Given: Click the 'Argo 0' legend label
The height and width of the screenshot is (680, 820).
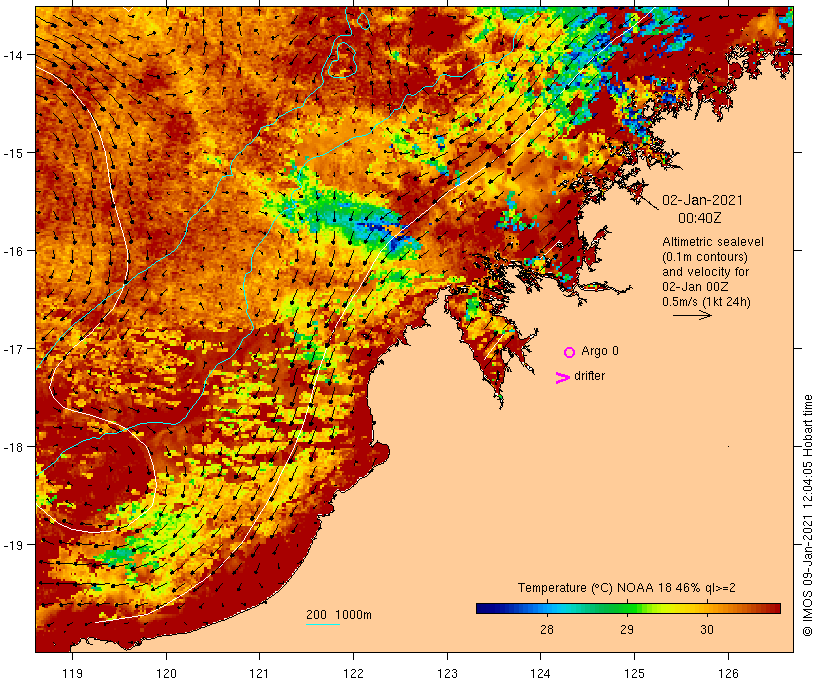Looking at the screenshot, I should click(600, 351).
